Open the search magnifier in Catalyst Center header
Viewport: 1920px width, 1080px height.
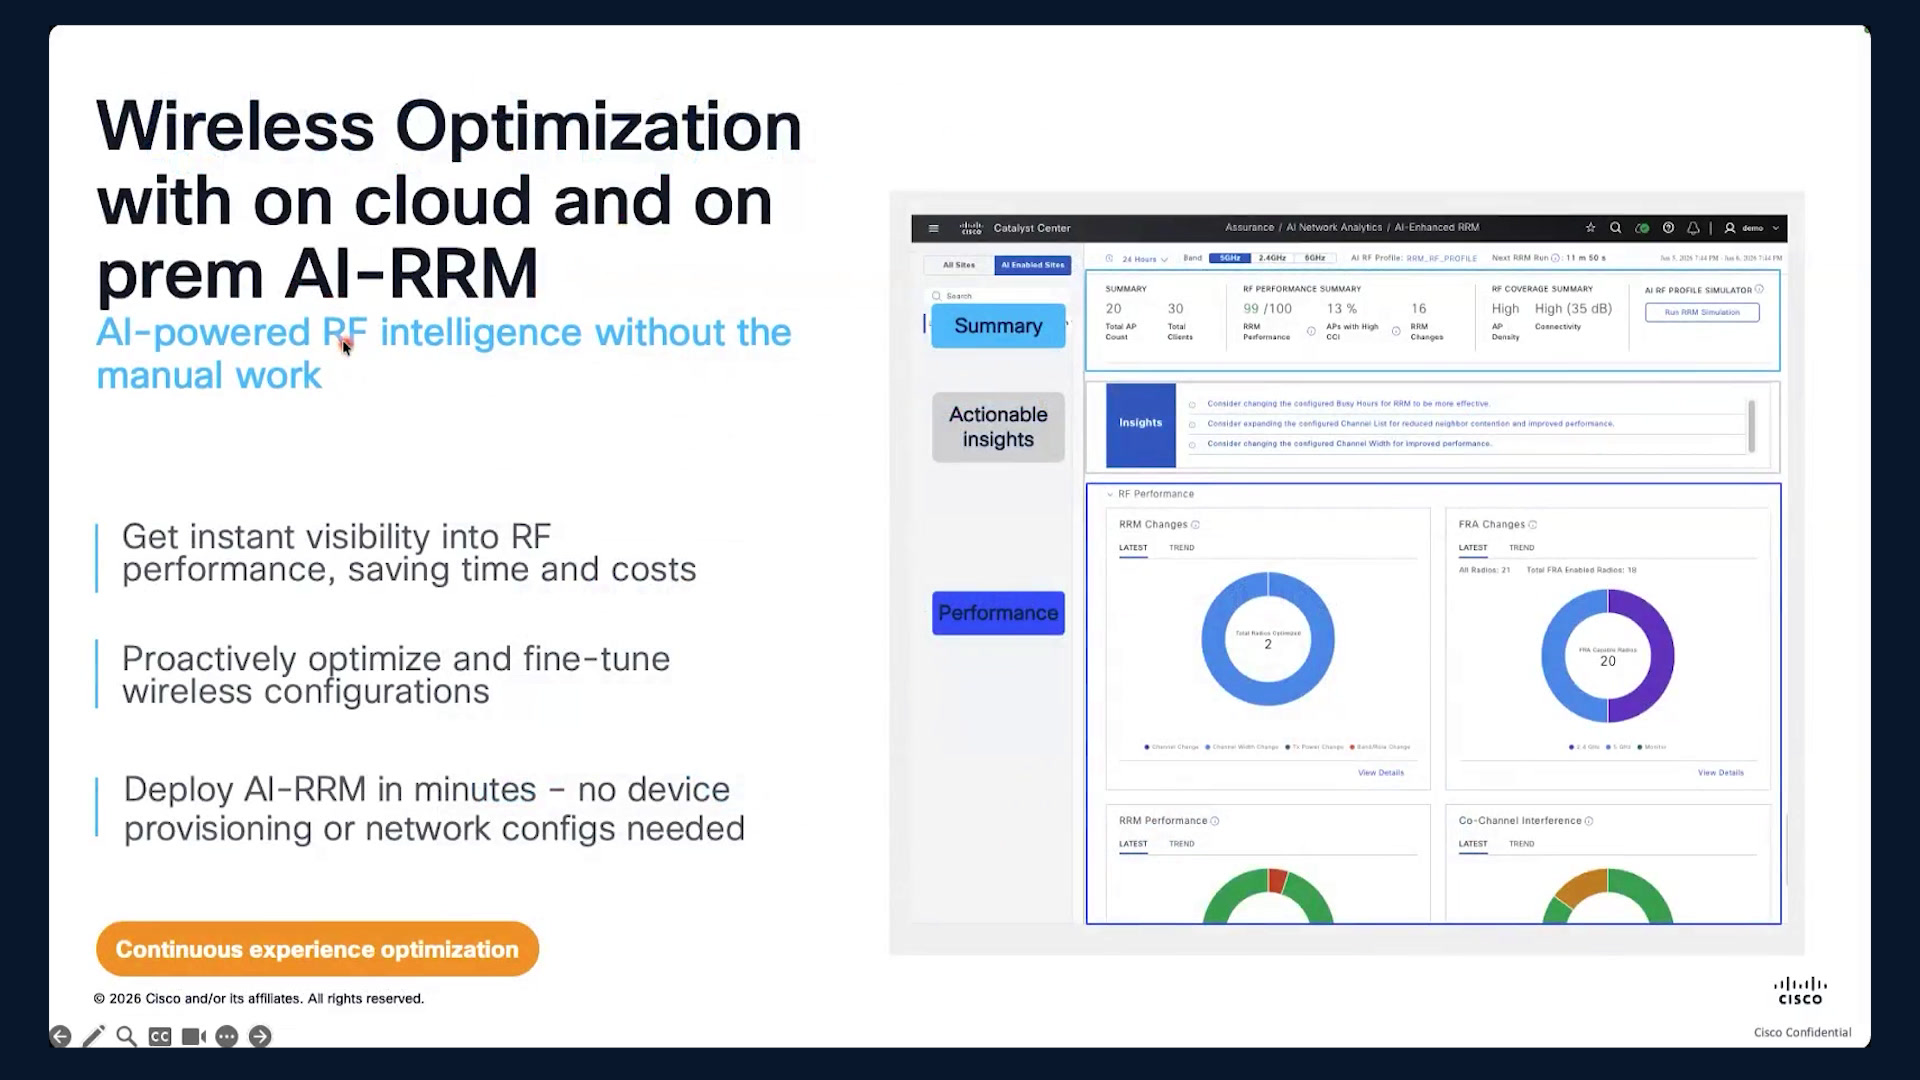[1615, 228]
